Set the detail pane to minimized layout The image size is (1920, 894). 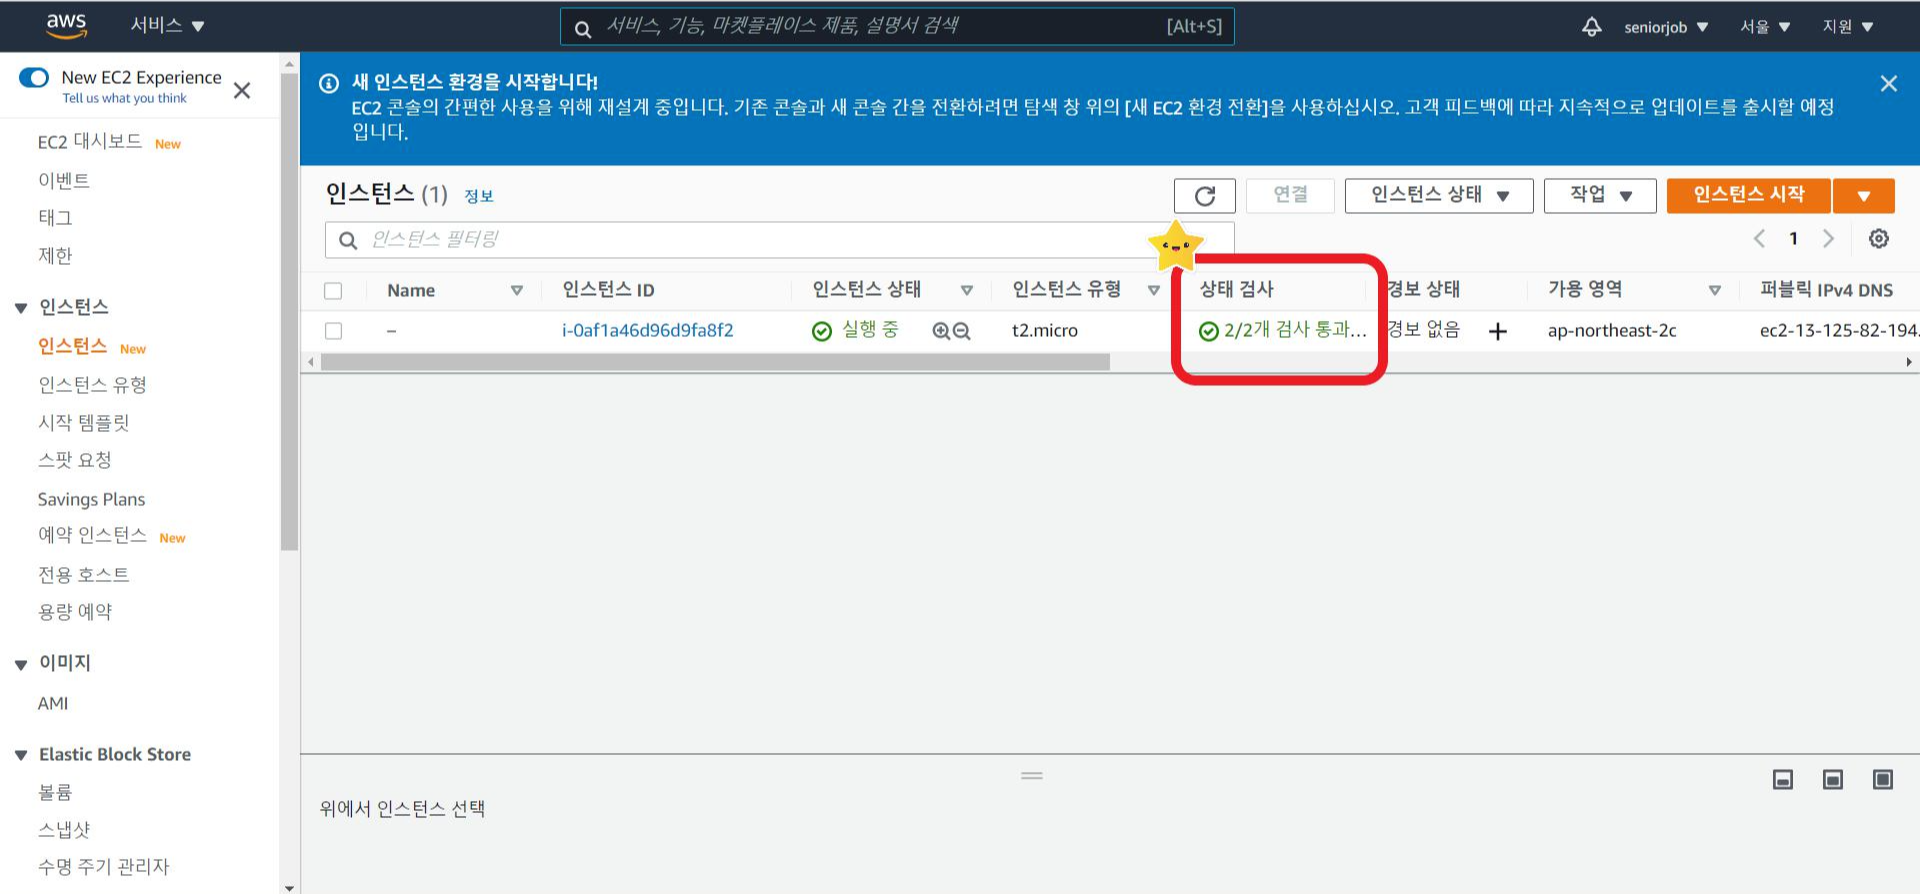(x=1783, y=779)
